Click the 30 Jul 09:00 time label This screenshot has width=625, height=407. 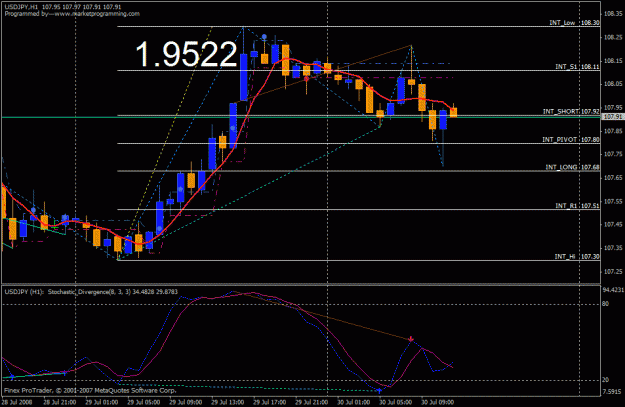point(437,402)
